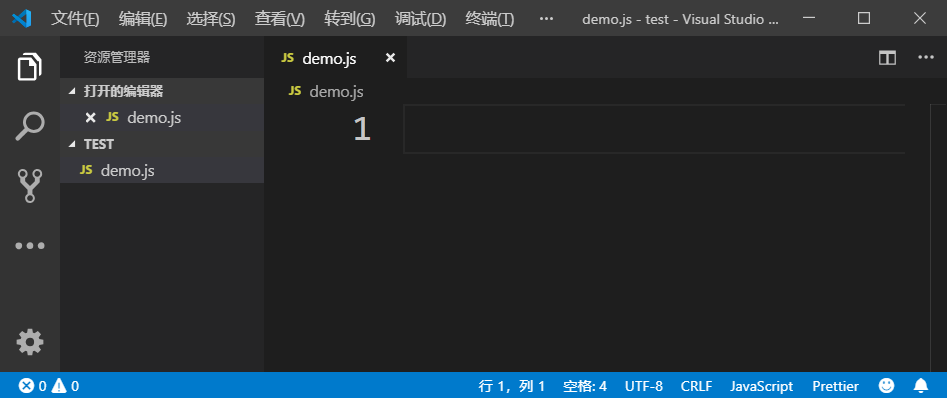Click the errors count in status bar
Screen dimensions: 947x398
click(33, 385)
